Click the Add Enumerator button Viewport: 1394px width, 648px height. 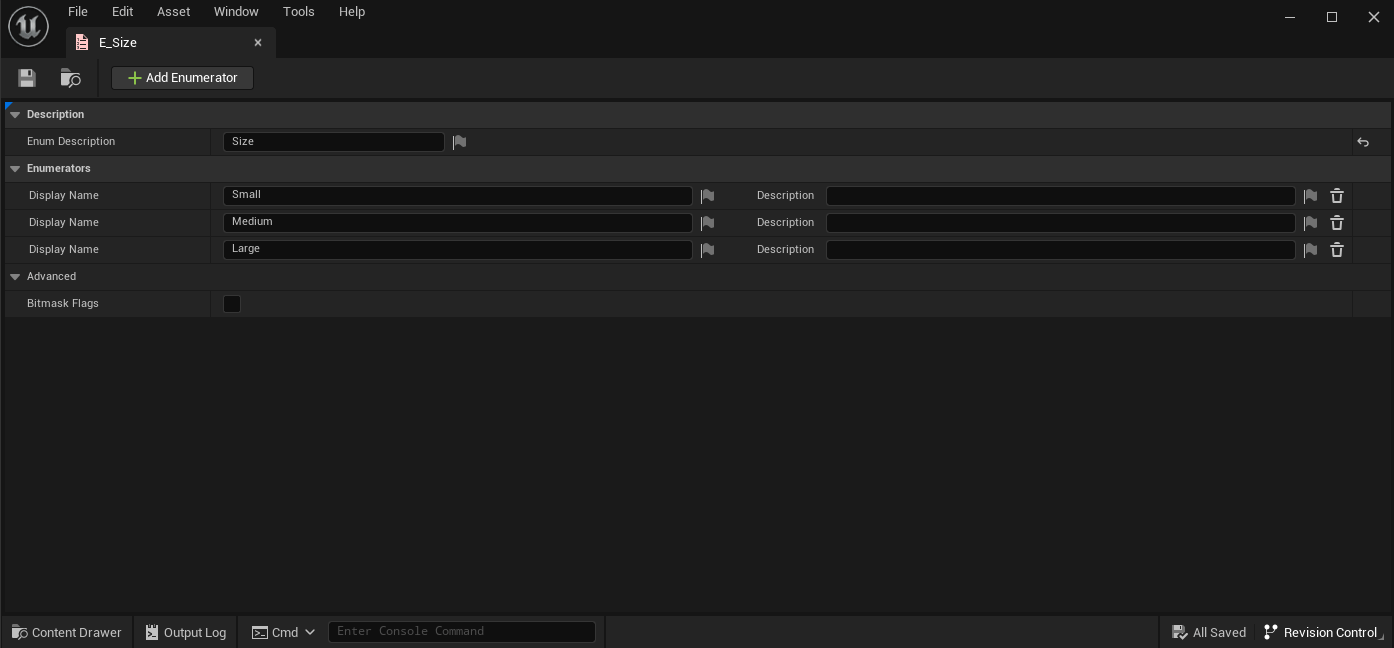pyautogui.click(x=182, y=78)
